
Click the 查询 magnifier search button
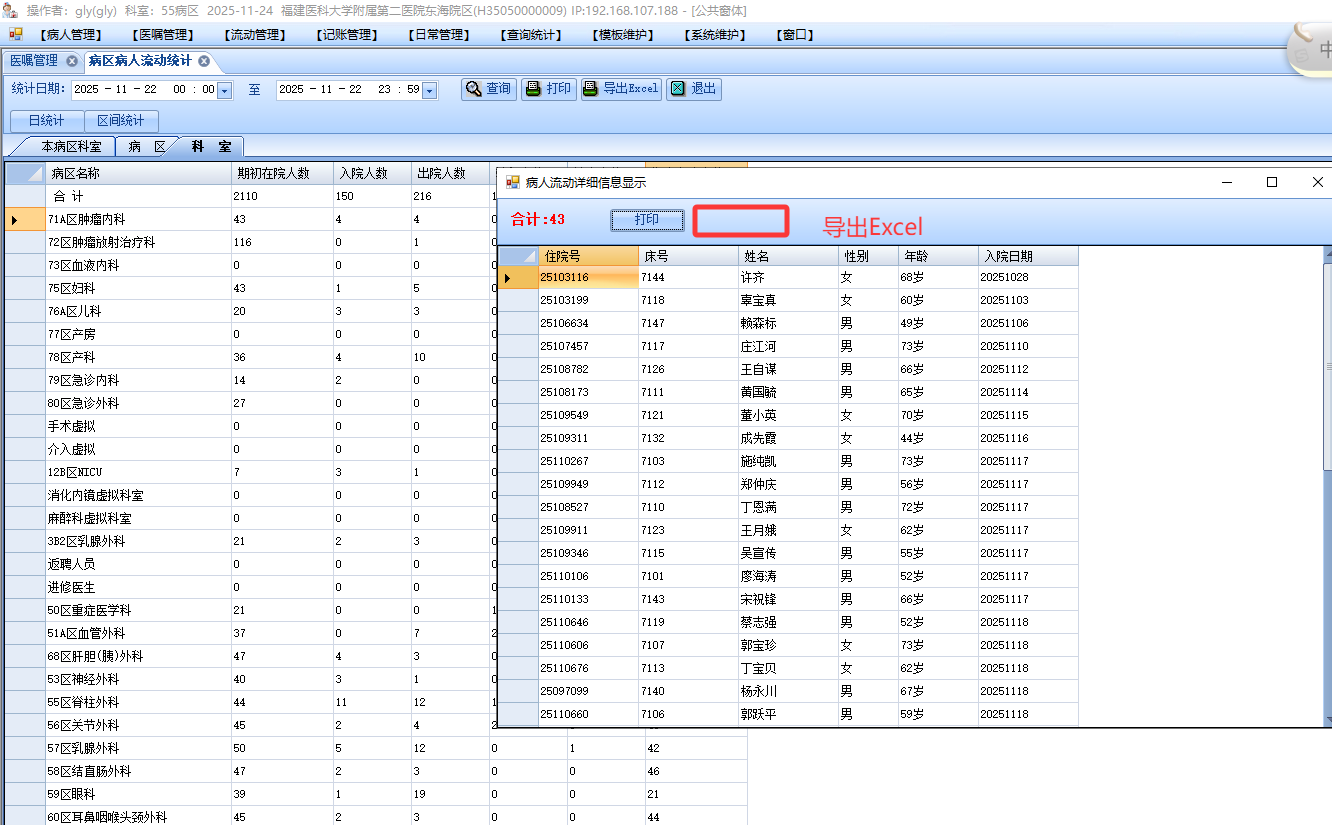488,89
